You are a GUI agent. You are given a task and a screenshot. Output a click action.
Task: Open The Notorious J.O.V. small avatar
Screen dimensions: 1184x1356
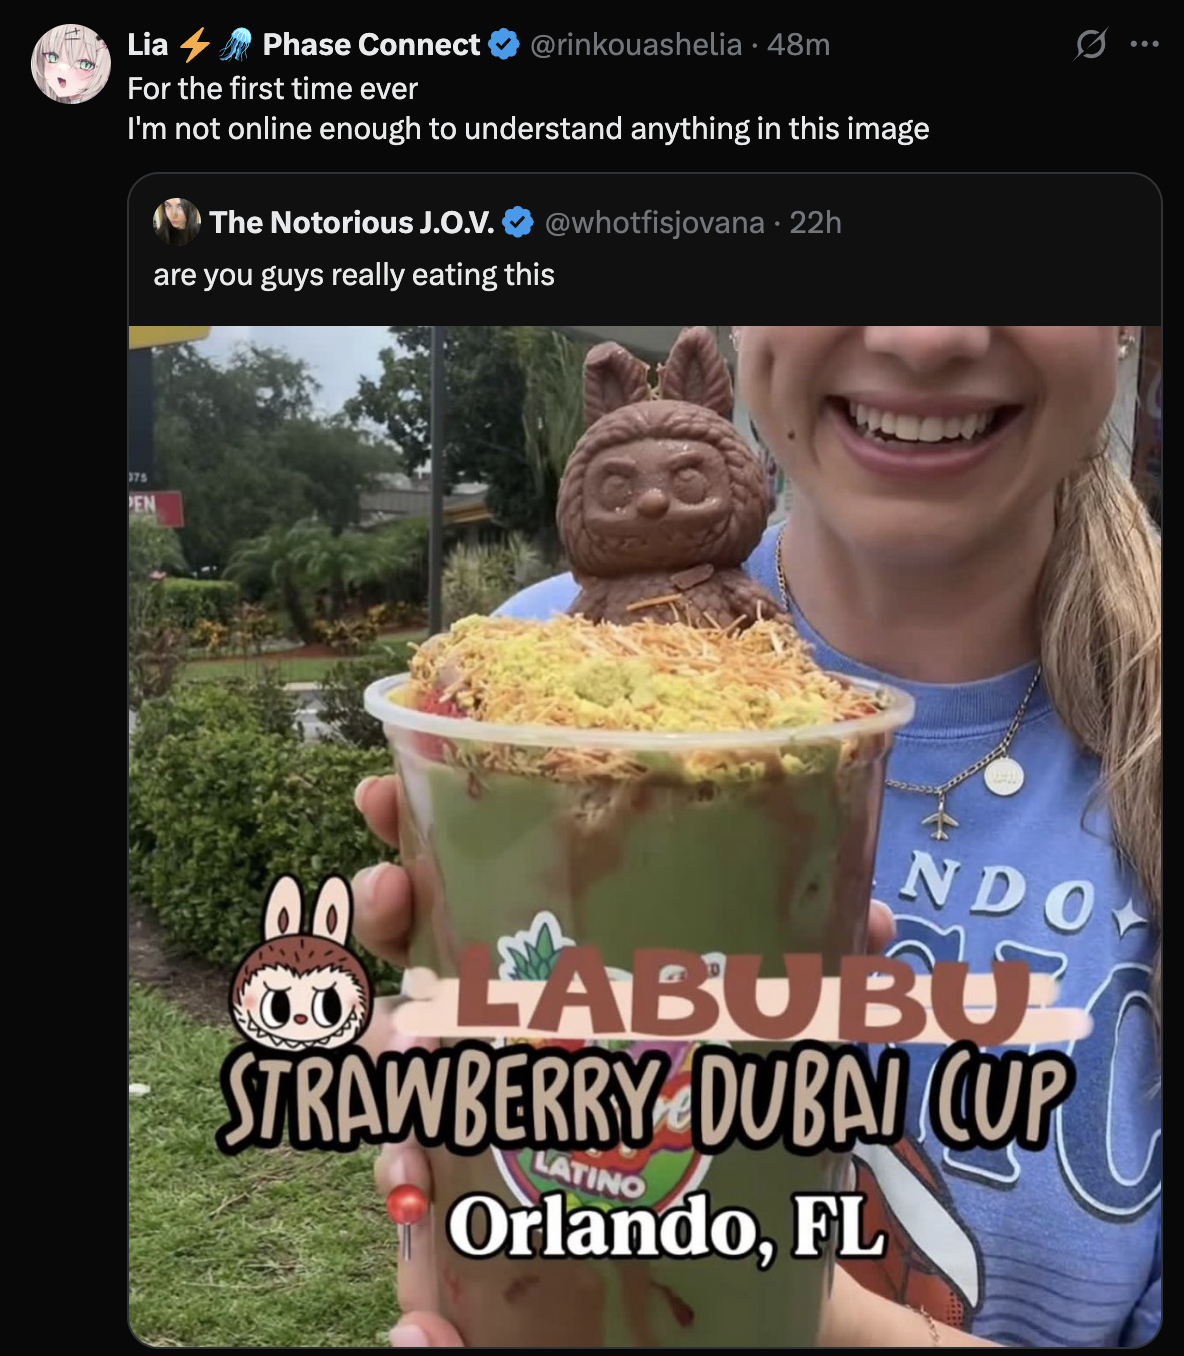click(177, 222)
